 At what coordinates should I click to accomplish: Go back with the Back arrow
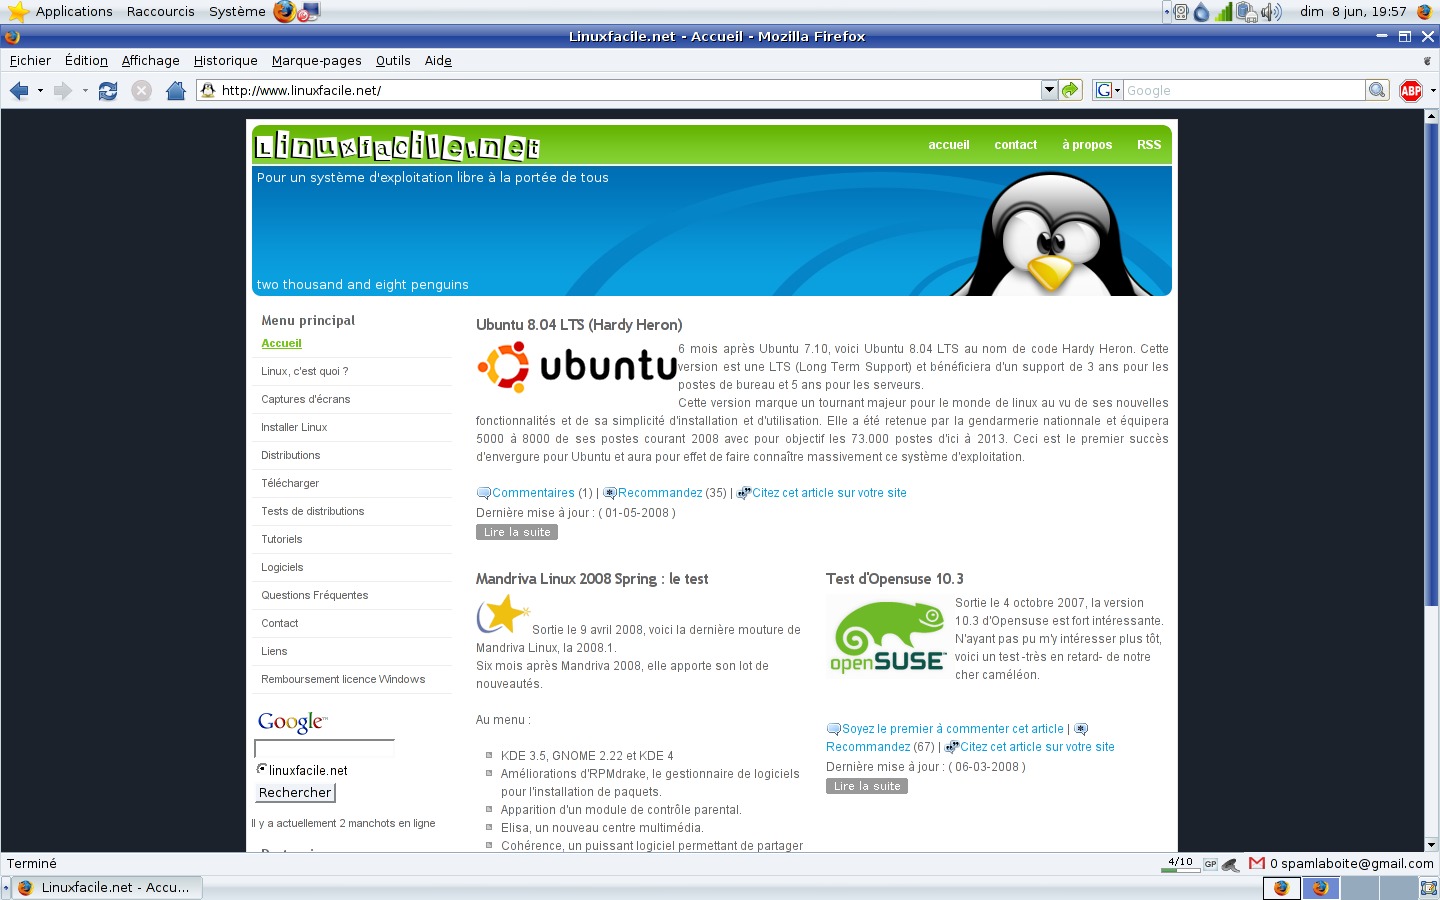point(18,91)
